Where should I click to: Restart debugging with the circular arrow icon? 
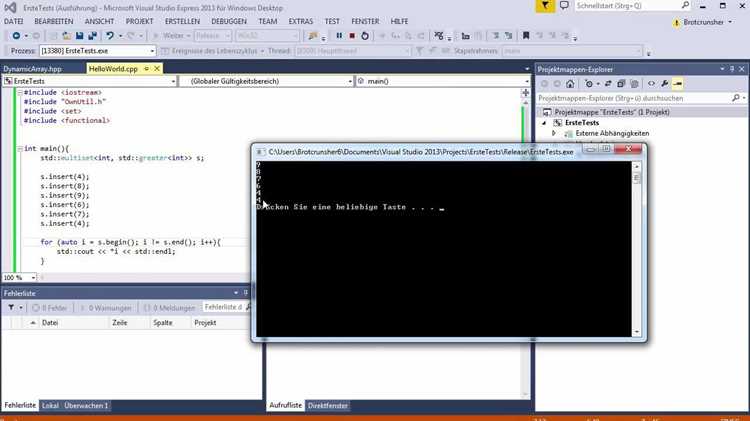365,36
